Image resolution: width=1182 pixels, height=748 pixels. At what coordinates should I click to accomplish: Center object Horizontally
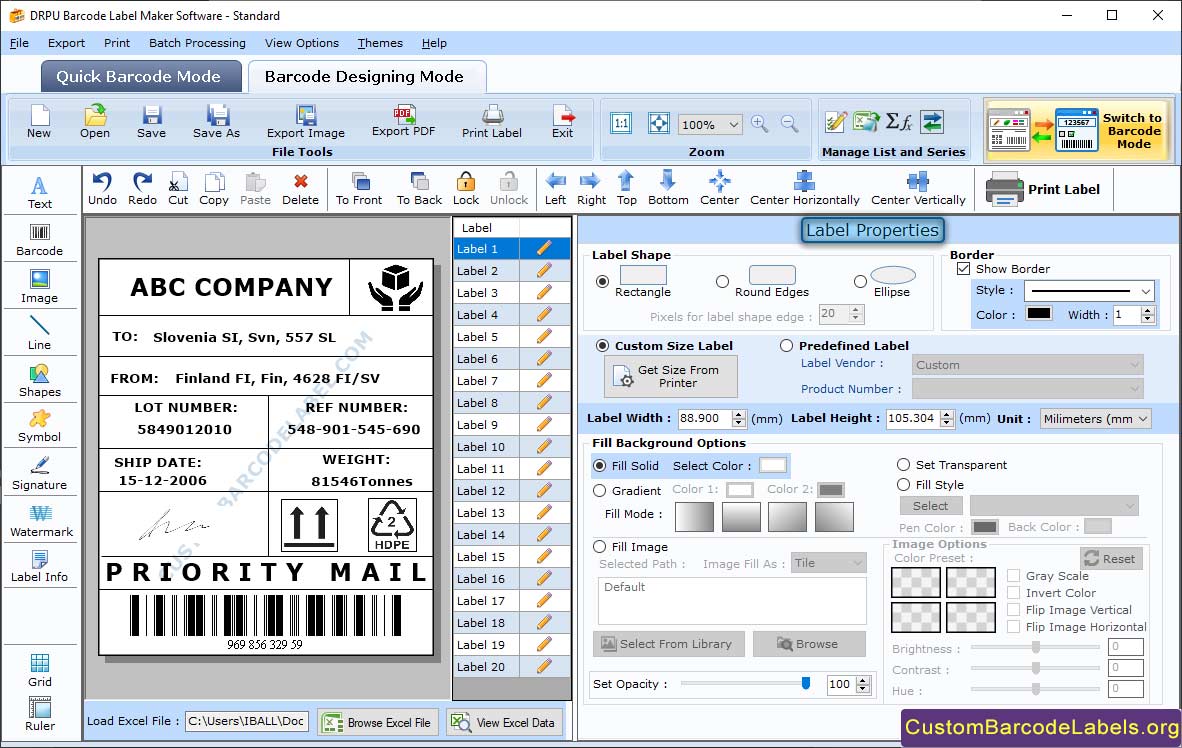(x=804, y=189)
